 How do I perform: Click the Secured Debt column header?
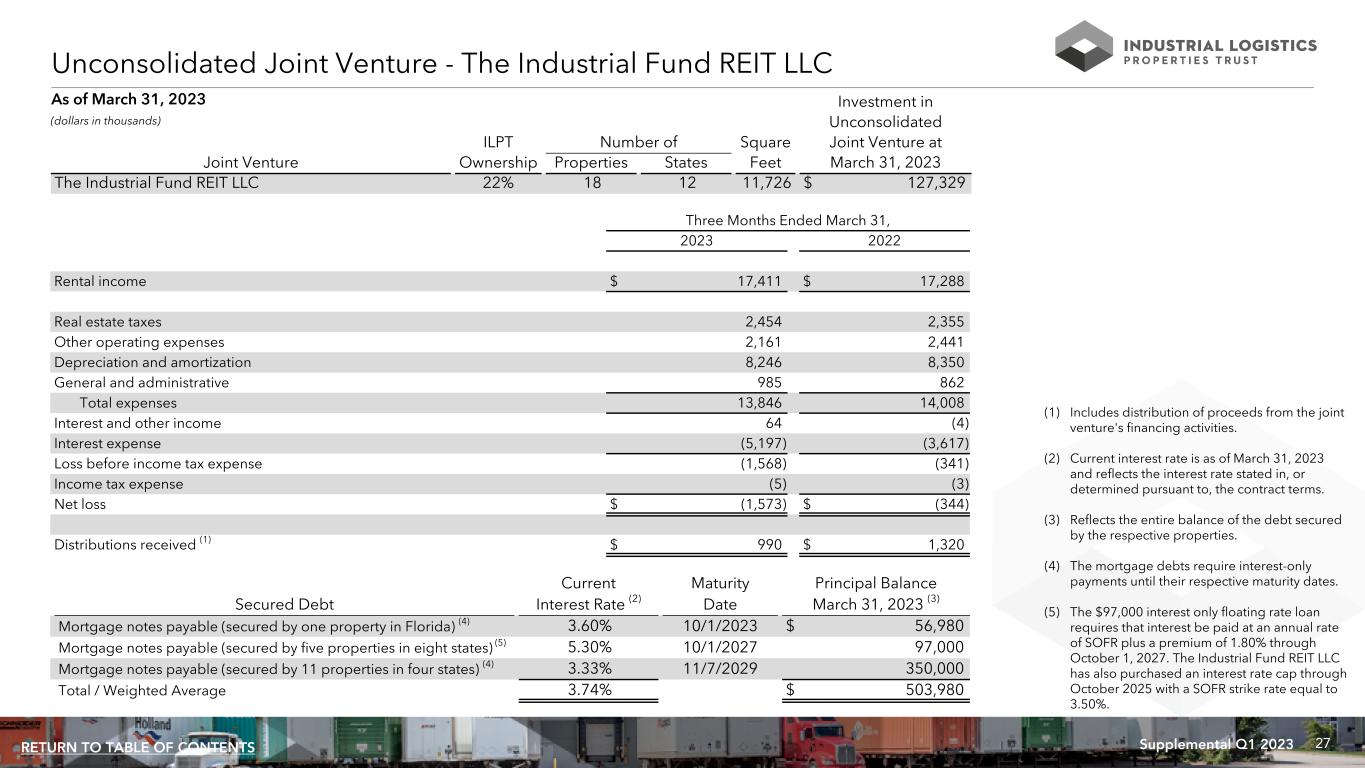(x=285, y=604)
